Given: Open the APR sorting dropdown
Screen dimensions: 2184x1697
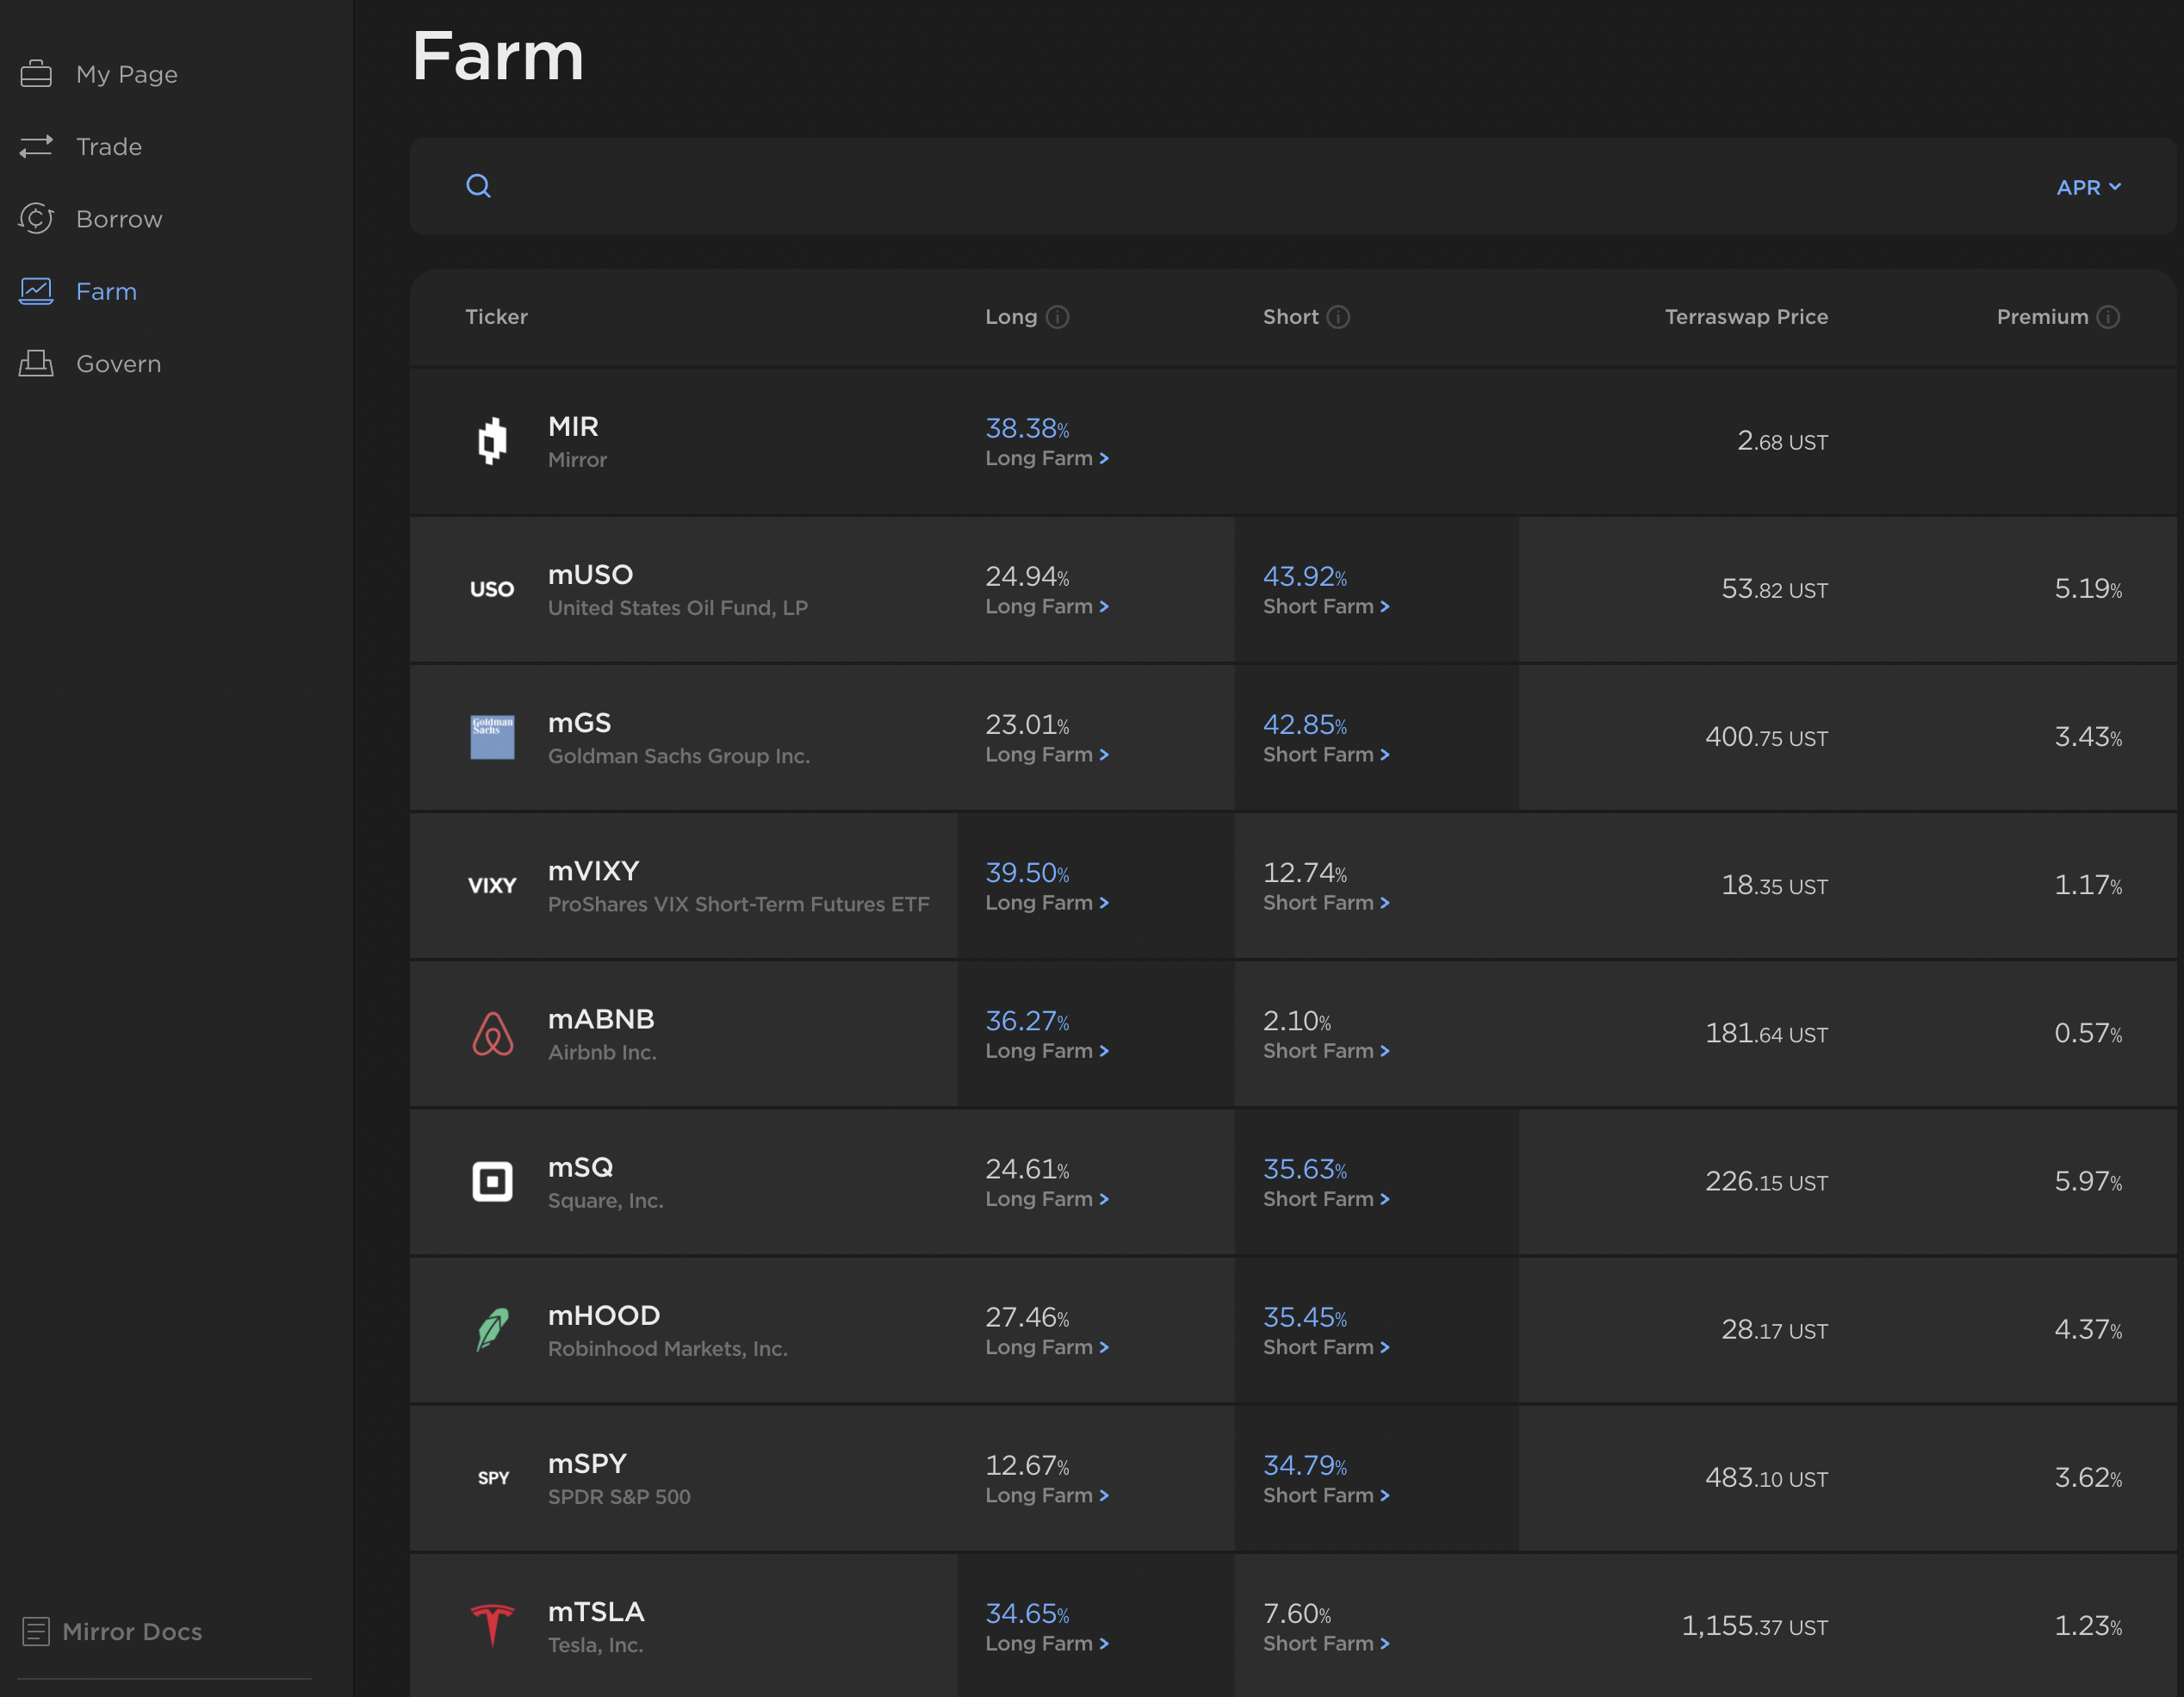Looking at the screenshot, I should click(x=2088, y=187).
